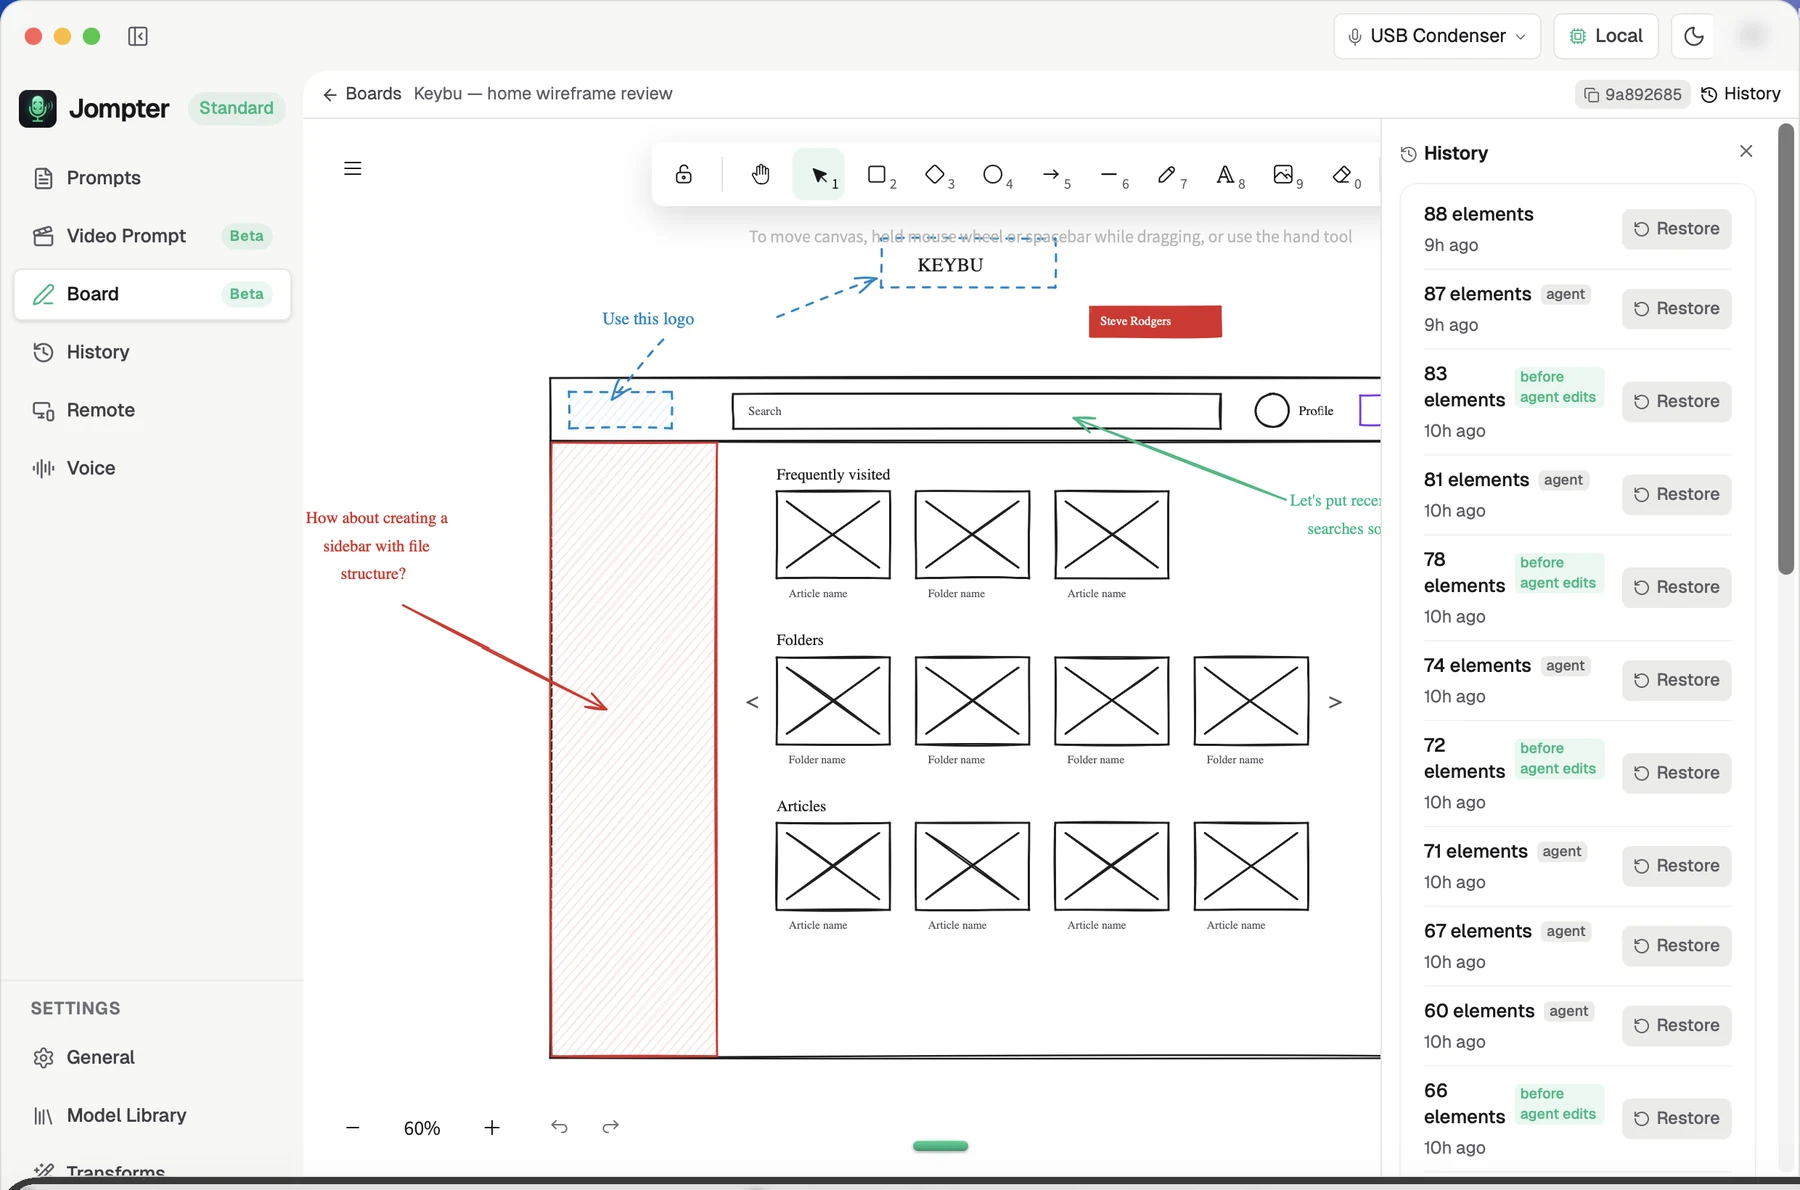Open the Voice section
Viewport: 1800px width, 1190px height.
[152, 468]
